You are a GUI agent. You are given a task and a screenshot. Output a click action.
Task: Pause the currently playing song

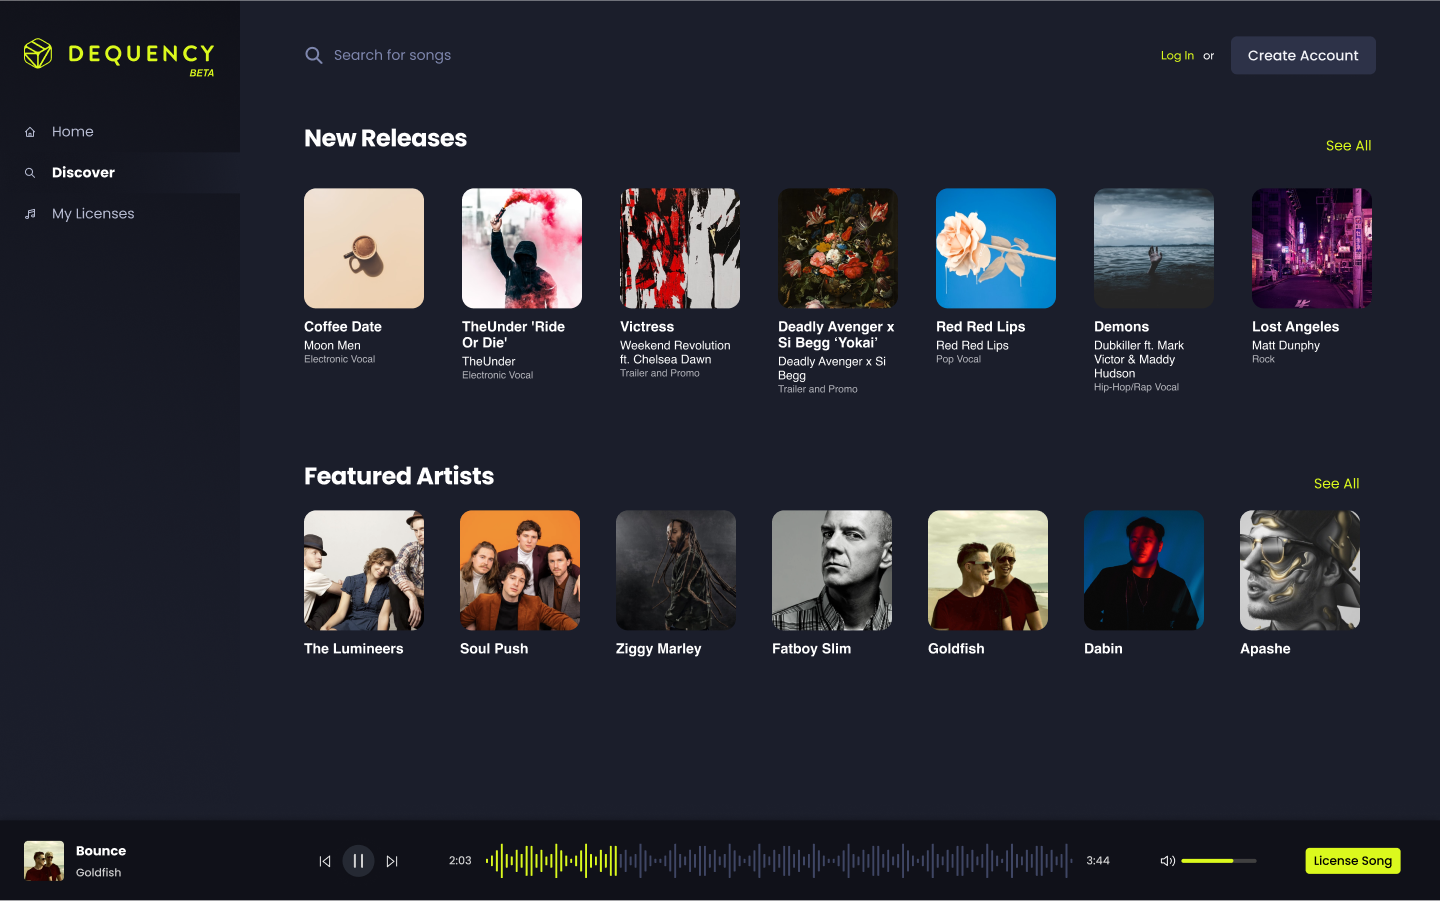tap(358, 861)
